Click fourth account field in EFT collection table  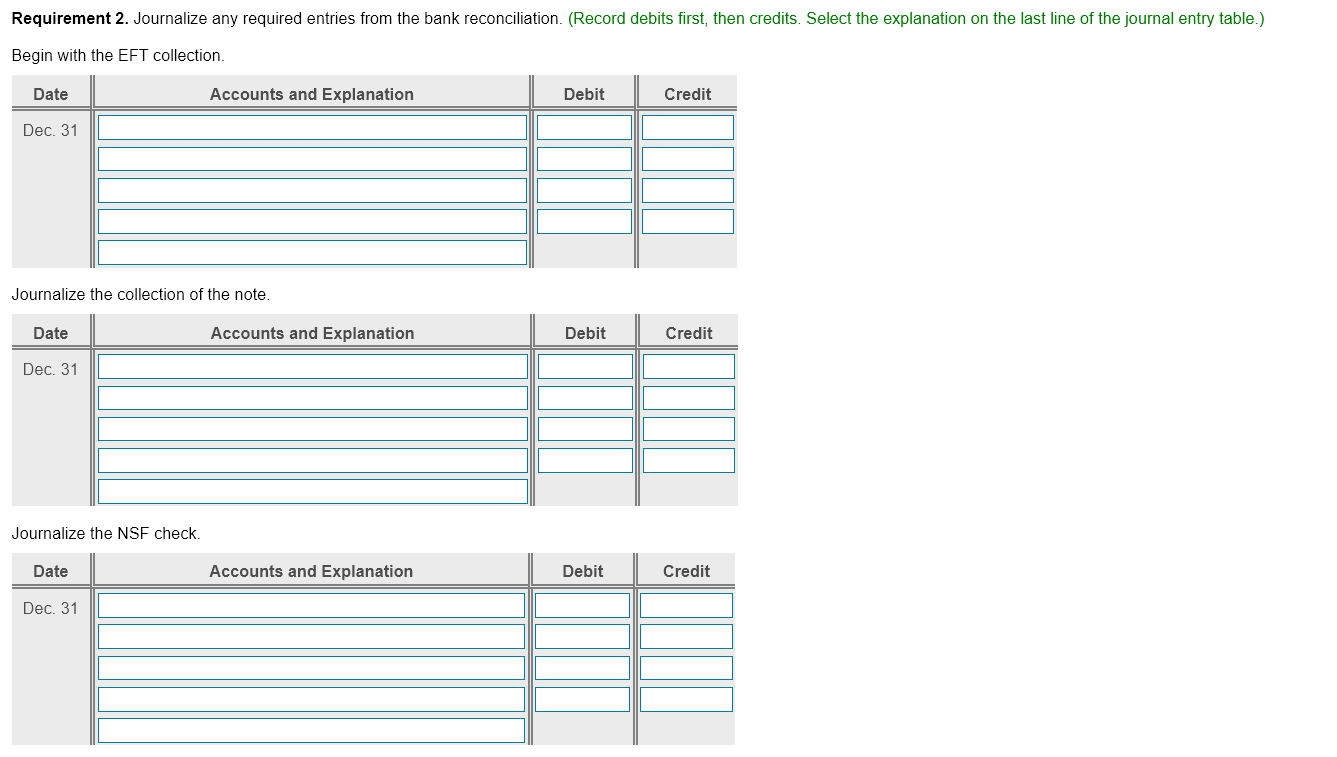click(312, 221)
